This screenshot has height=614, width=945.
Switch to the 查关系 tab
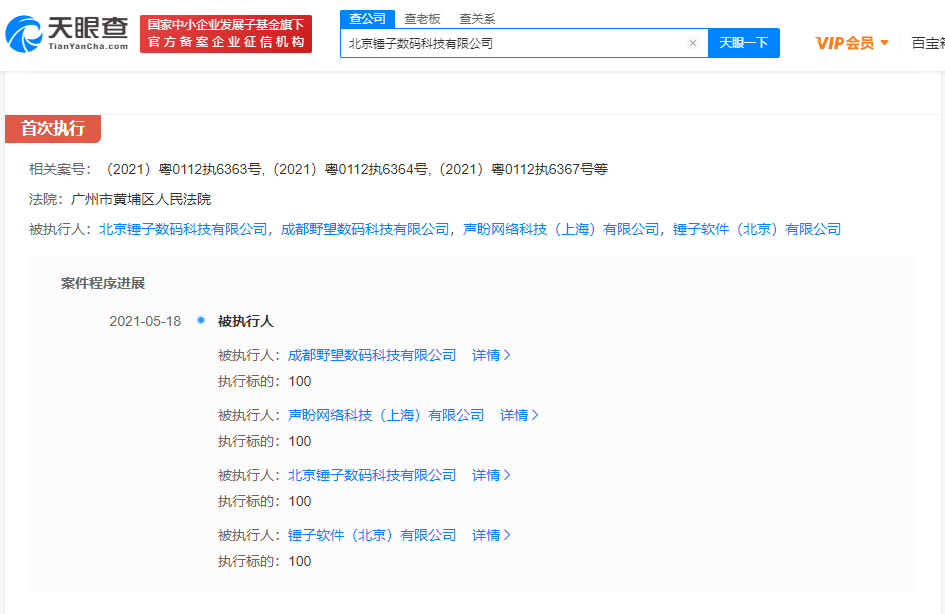tap(477, 19)
